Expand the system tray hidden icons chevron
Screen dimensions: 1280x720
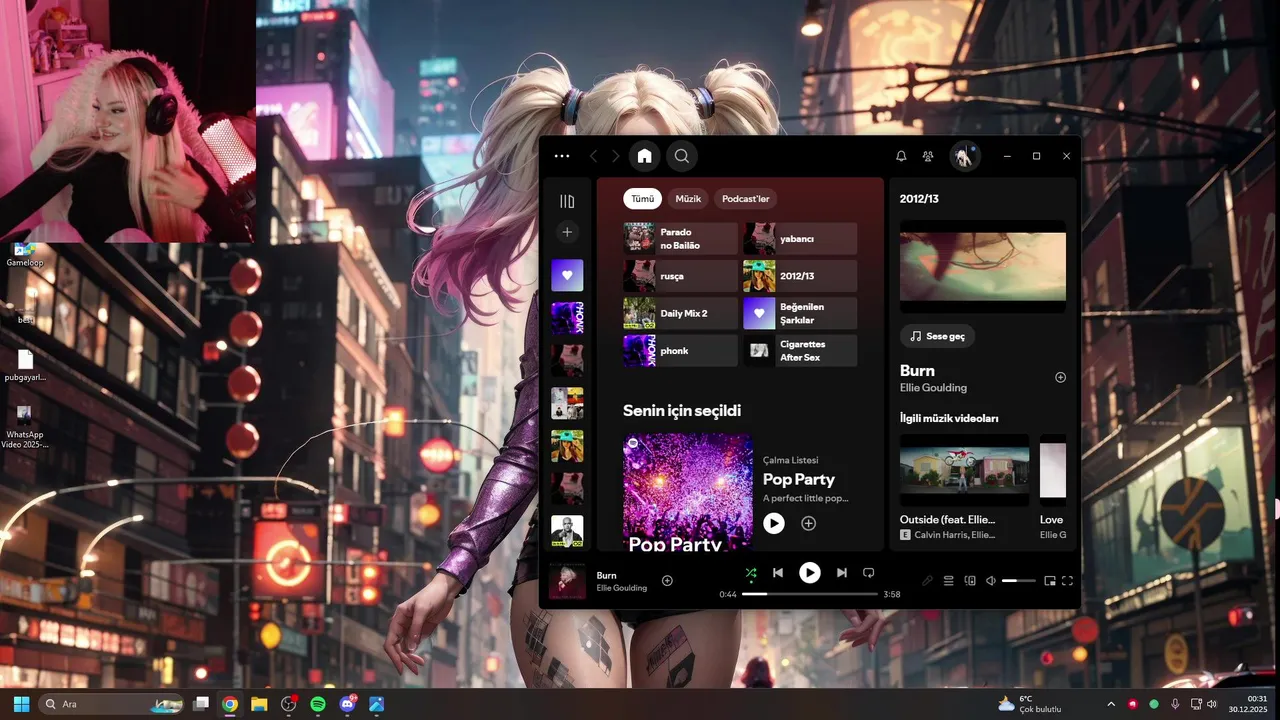coord(1111,704)
